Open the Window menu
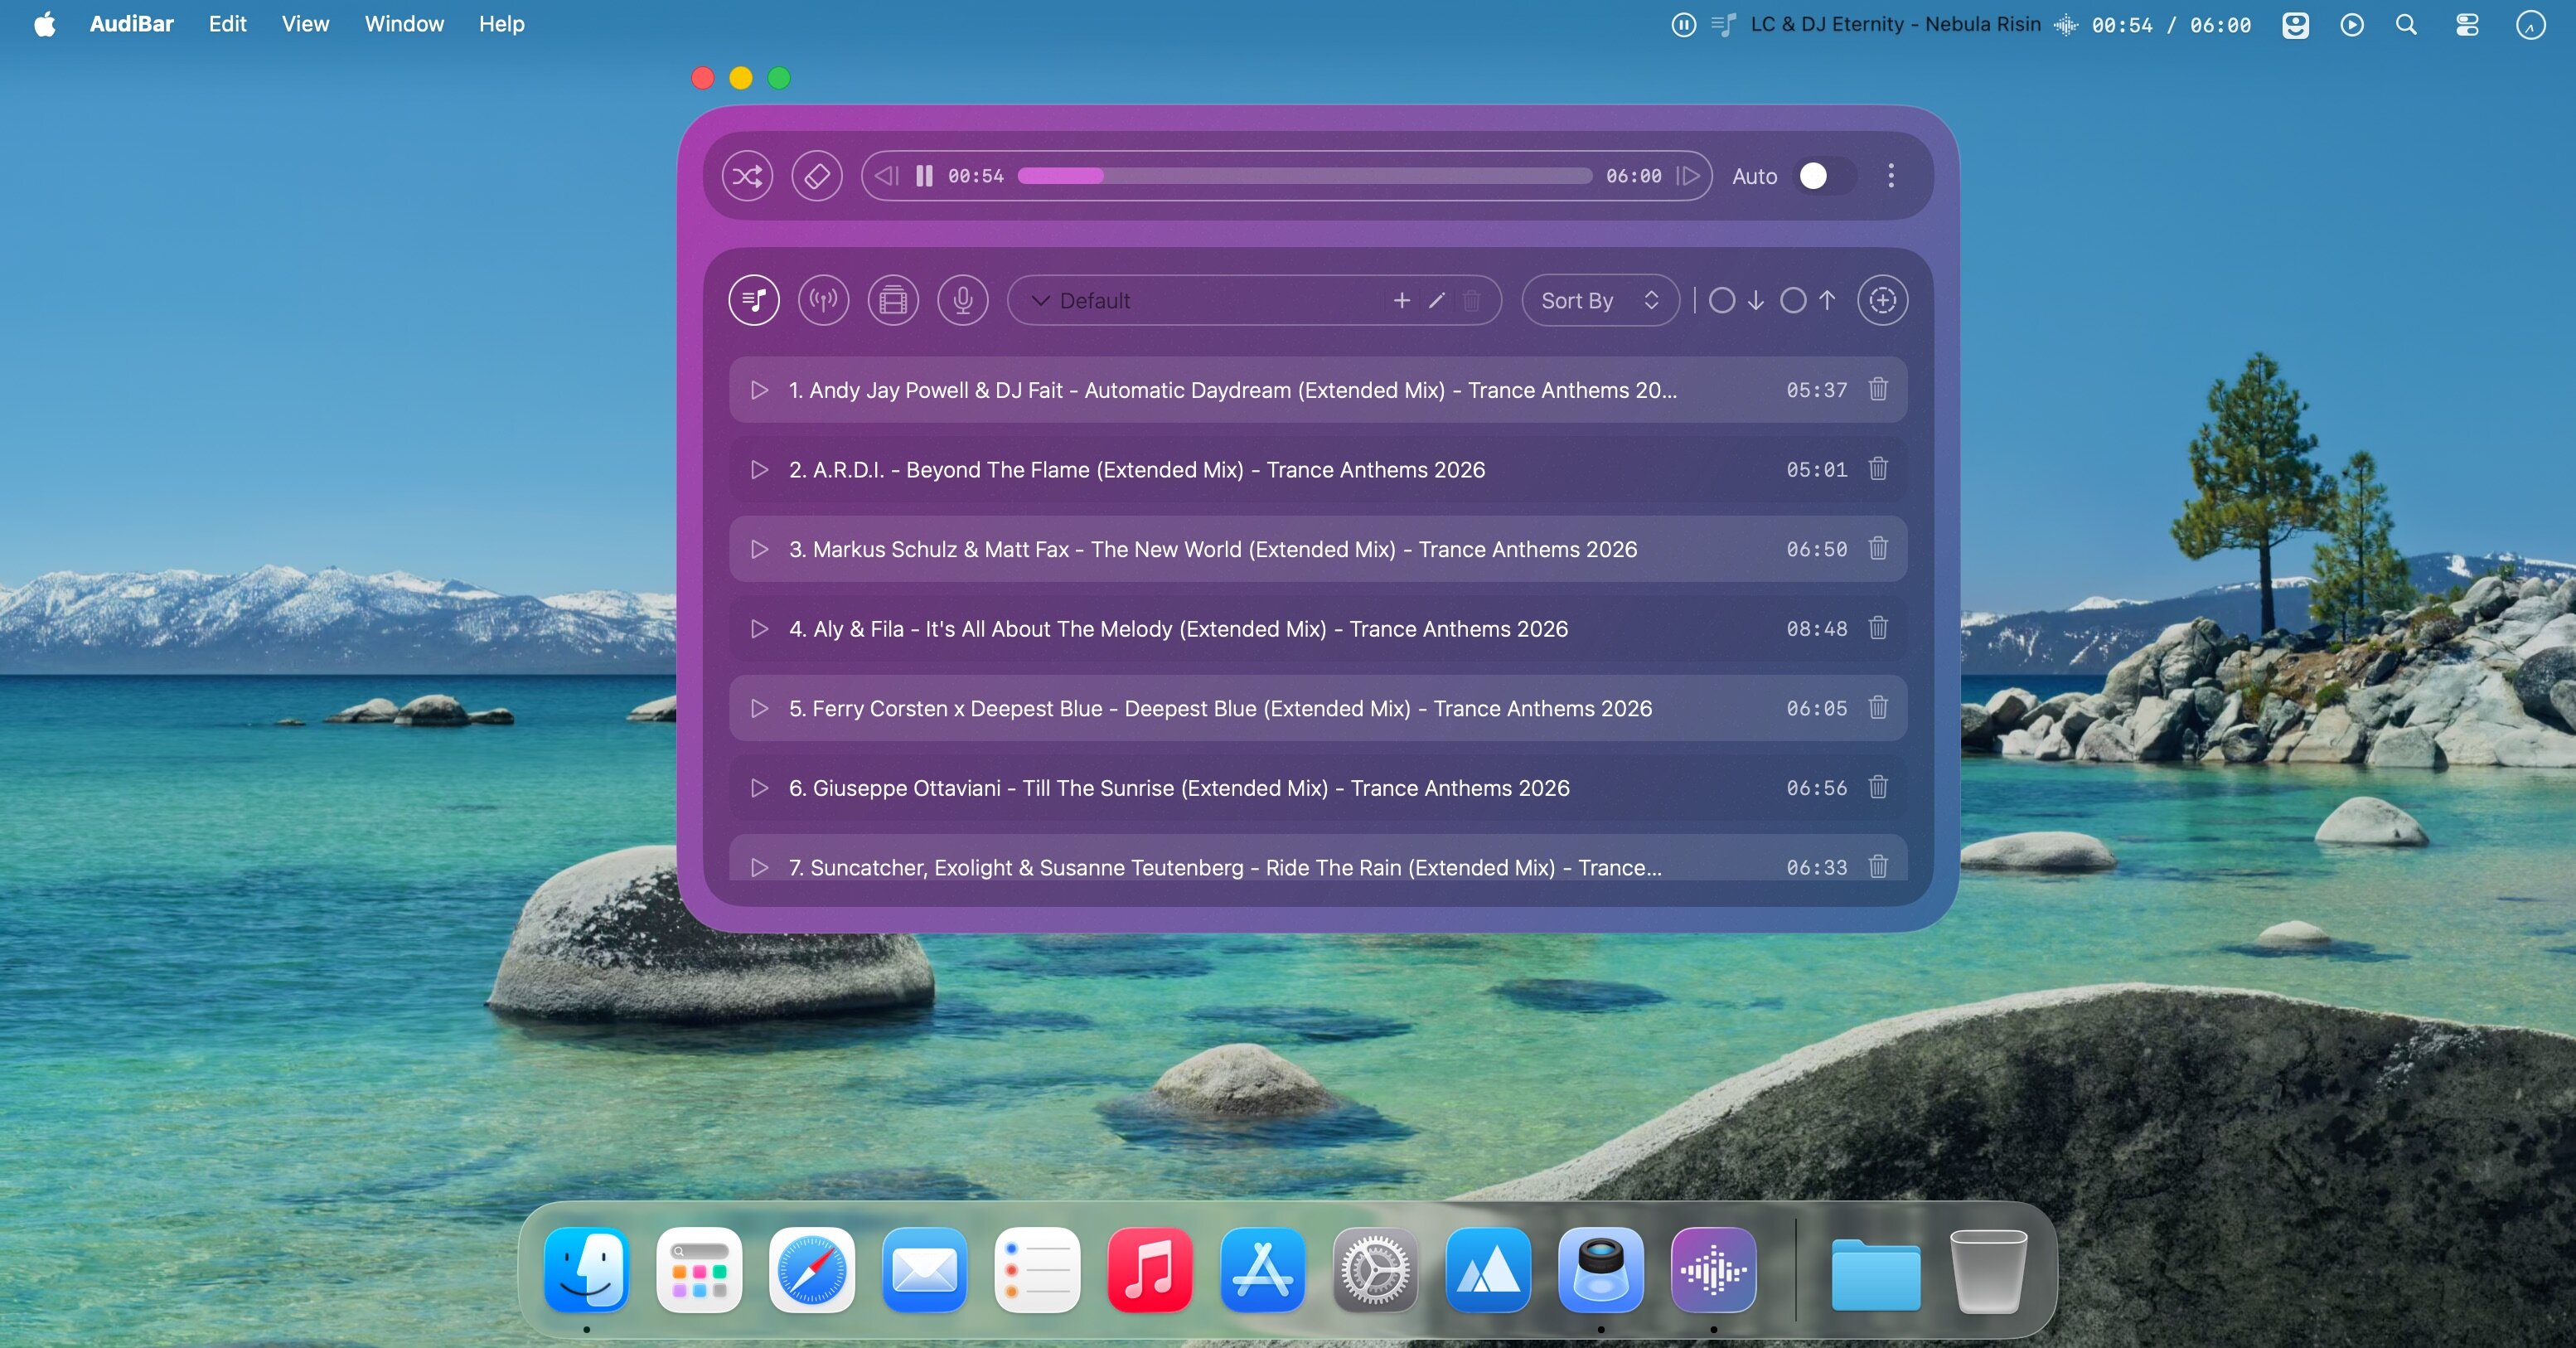2576x1348 pixels. click(403, 24)
